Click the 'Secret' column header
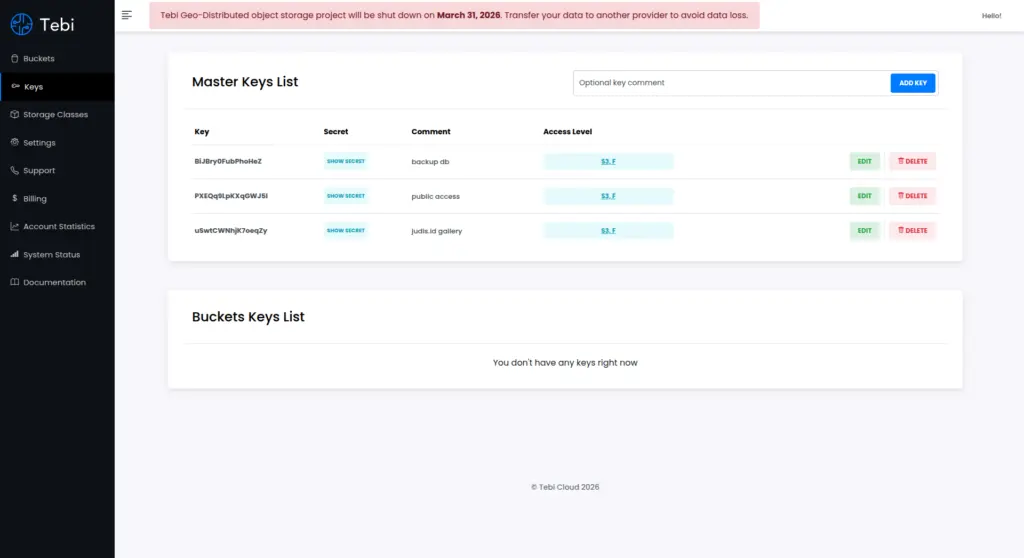The image size is (1024, 558). point(336,131)
